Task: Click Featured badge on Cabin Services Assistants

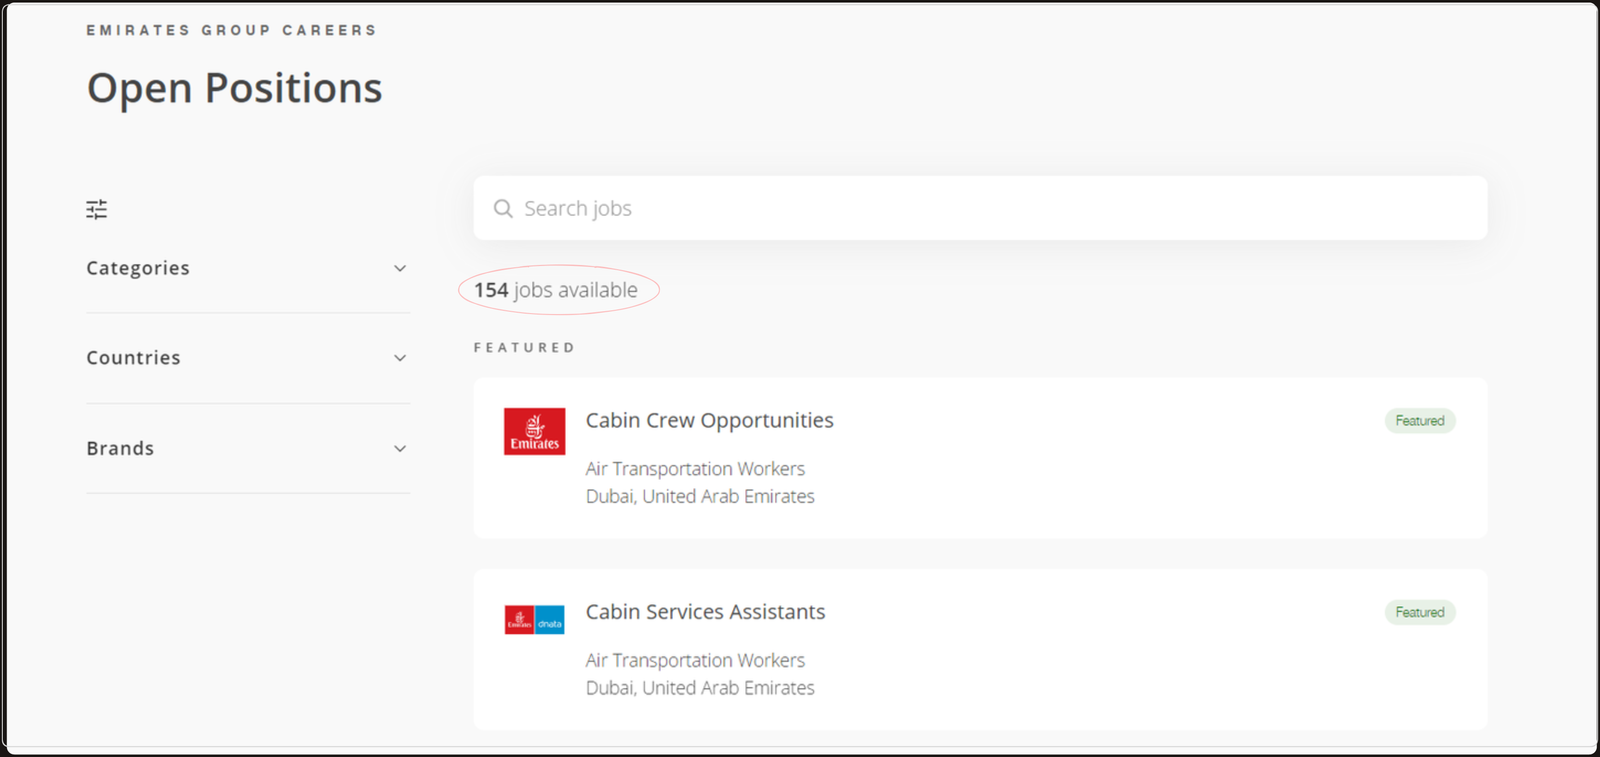Action: [x=1420, y=612]
